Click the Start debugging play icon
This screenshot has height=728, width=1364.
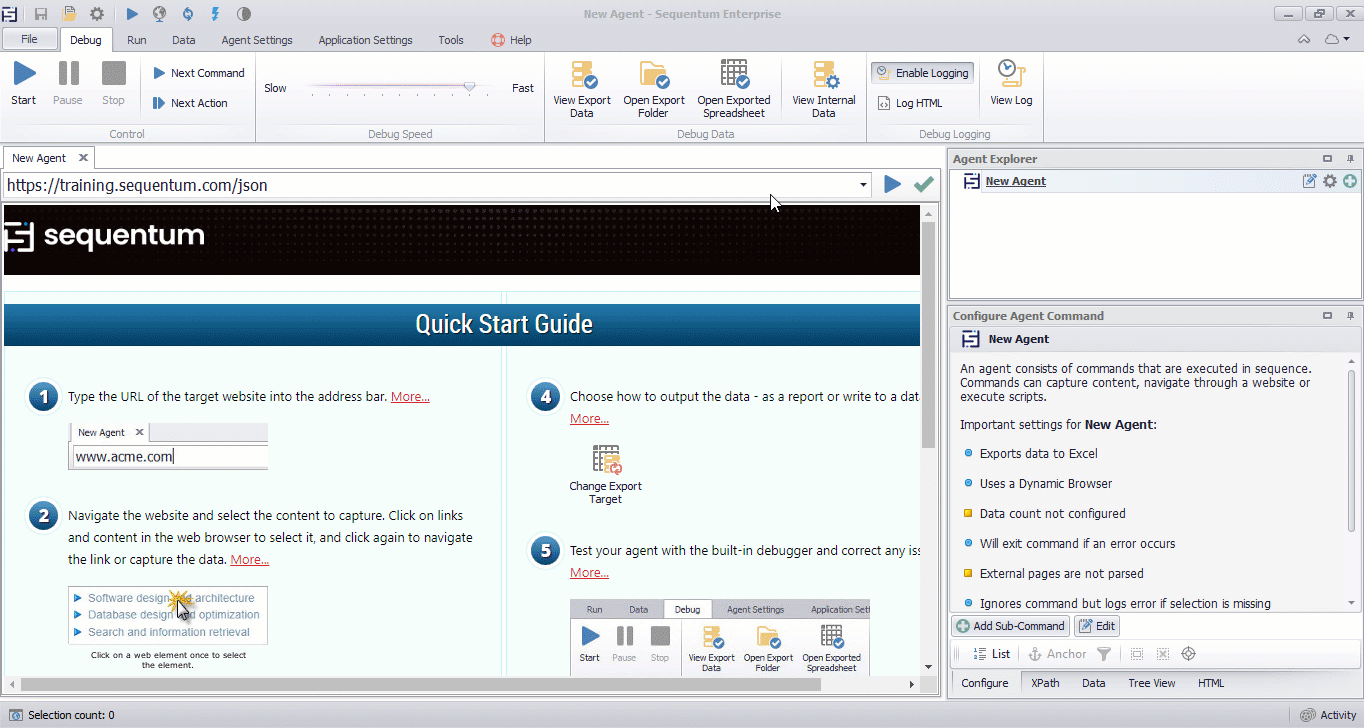point(24,74)
